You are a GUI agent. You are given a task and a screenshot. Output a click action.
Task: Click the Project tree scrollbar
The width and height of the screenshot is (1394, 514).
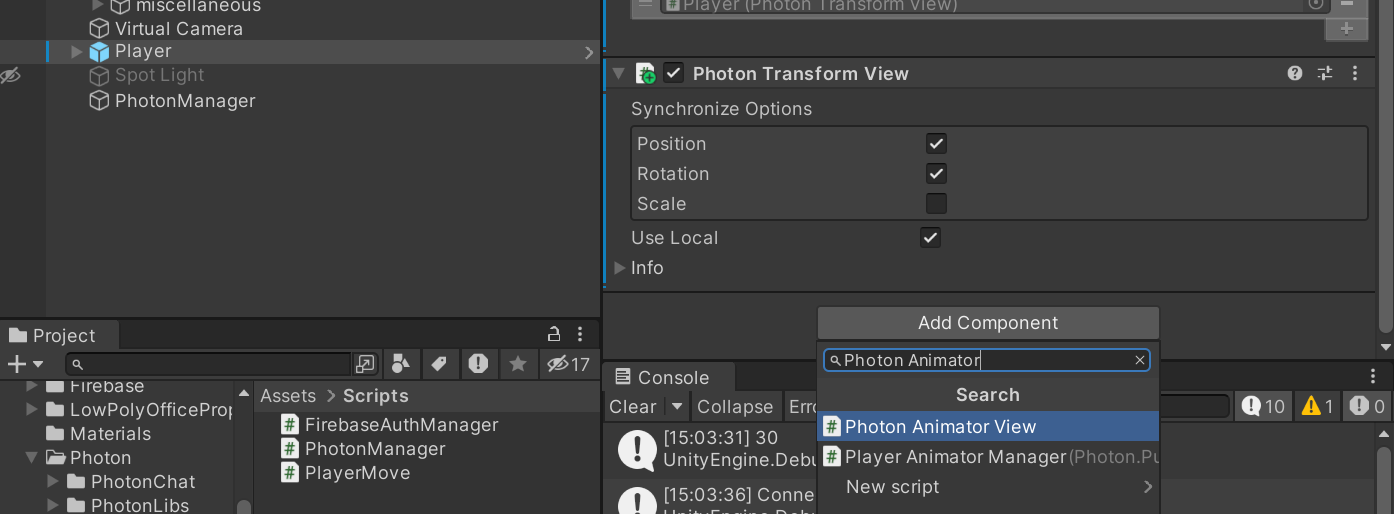[243, 507]
